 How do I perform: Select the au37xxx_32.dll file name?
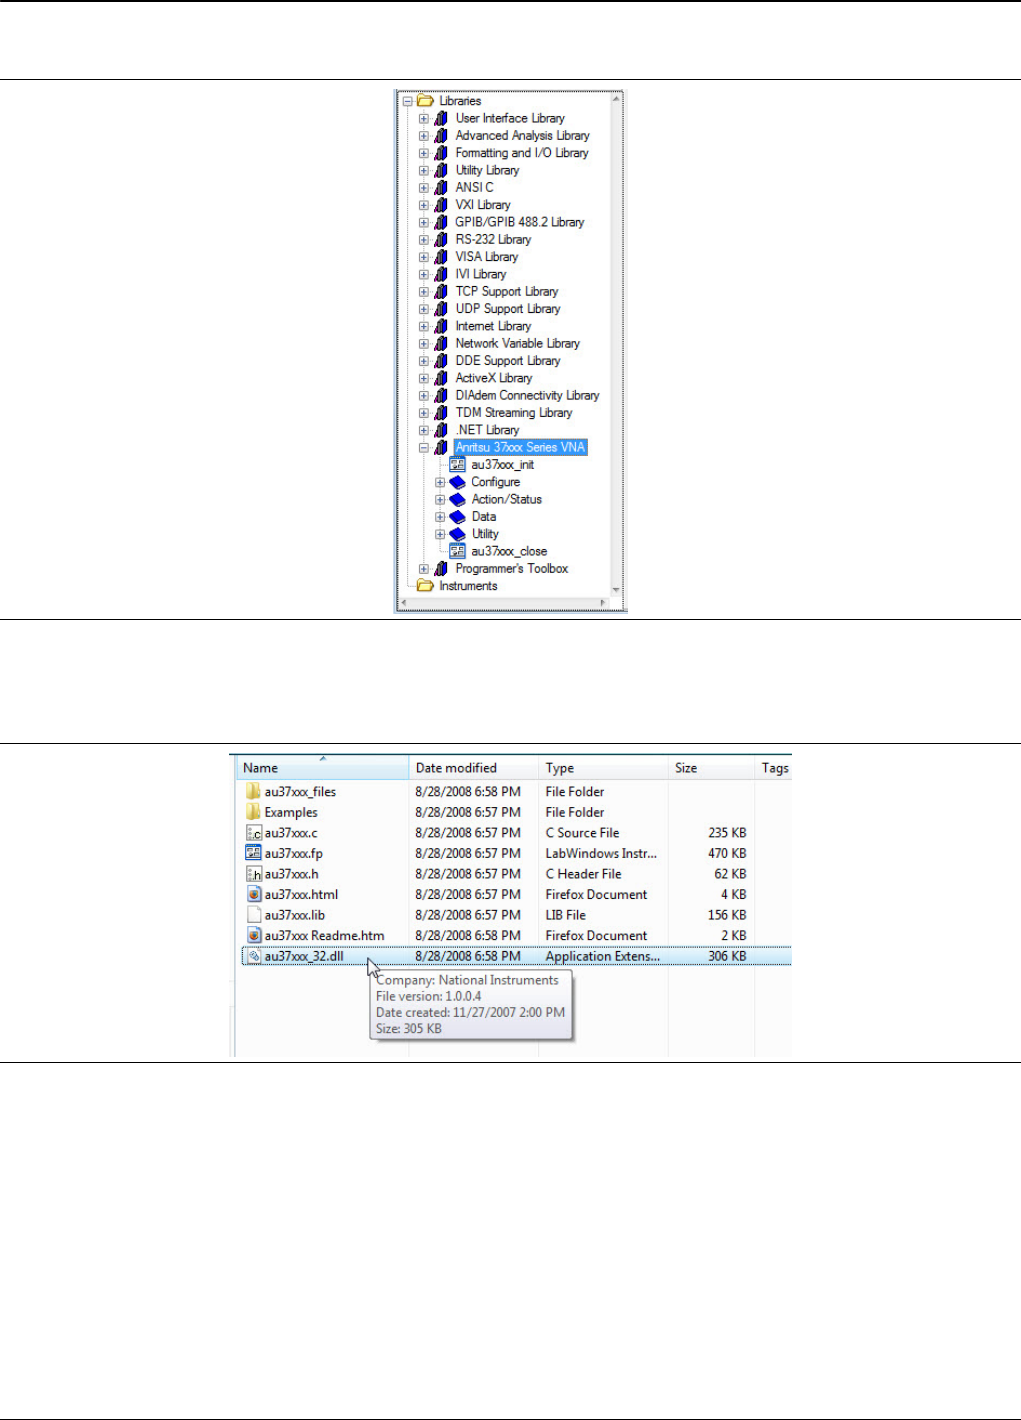pos(304,956)
